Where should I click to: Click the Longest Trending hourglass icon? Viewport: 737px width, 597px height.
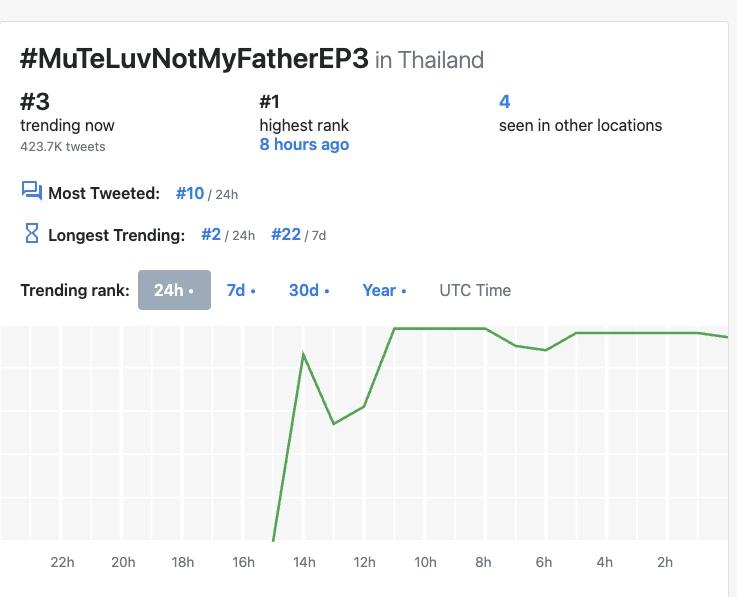click(31, 234)
